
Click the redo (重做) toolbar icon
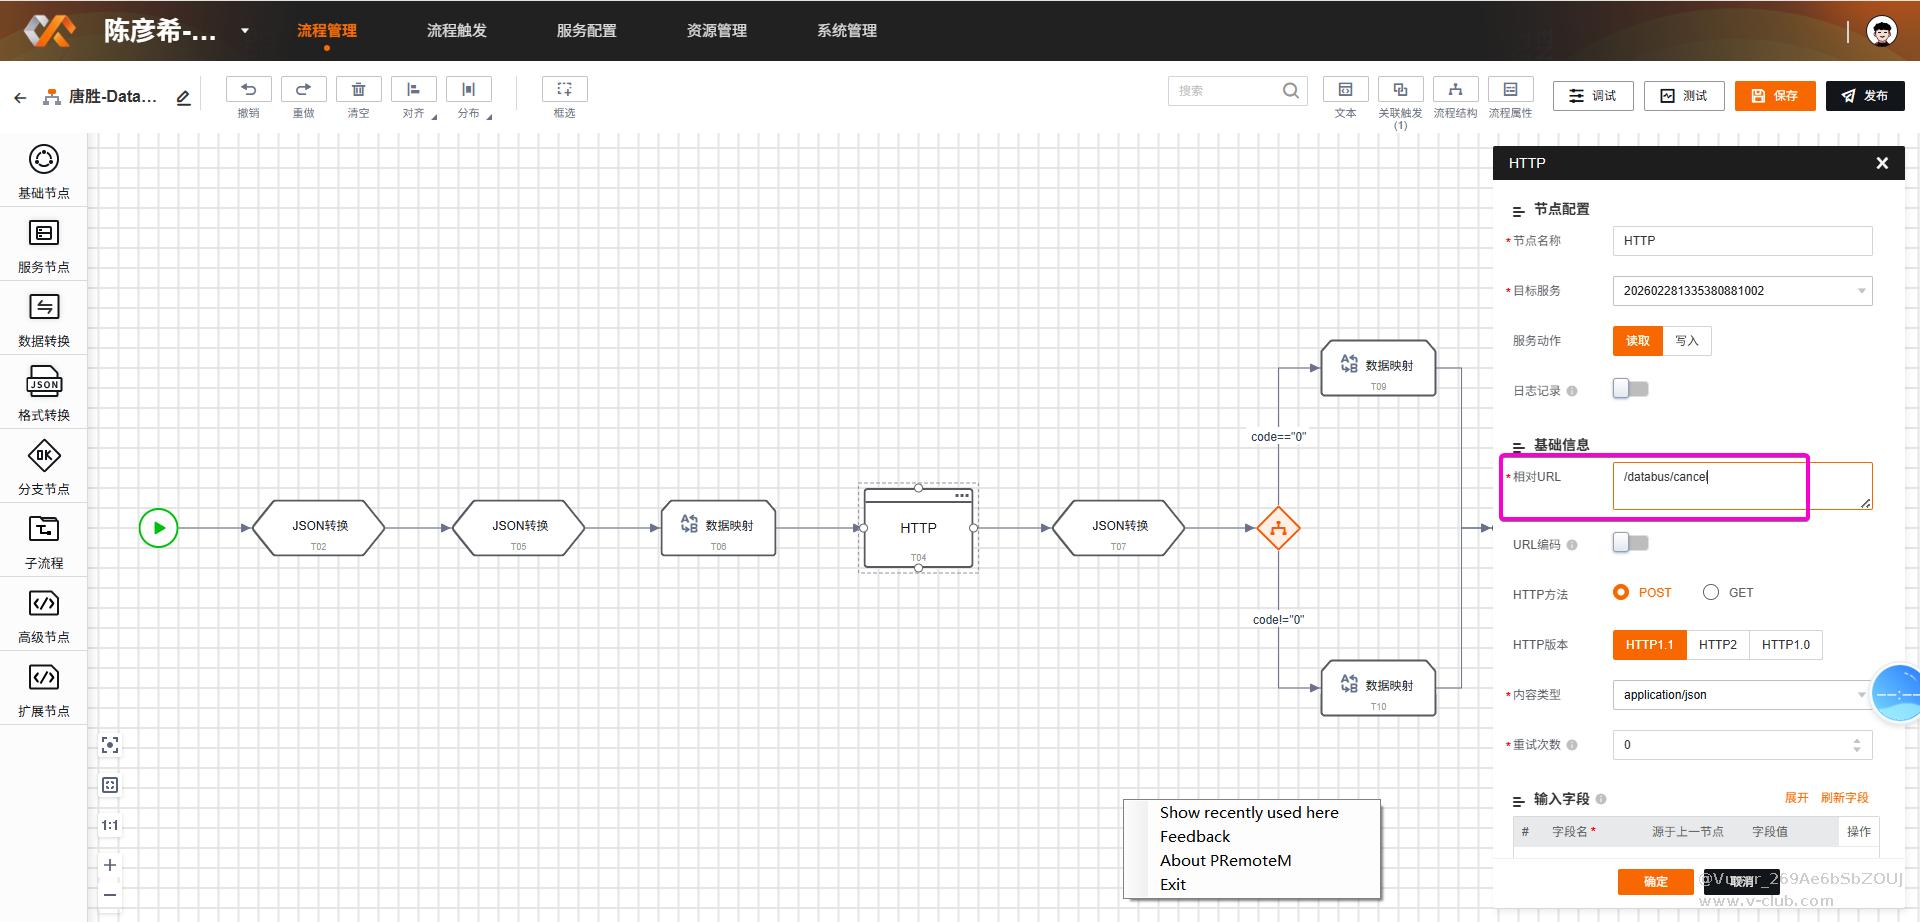tap(303, 90)
